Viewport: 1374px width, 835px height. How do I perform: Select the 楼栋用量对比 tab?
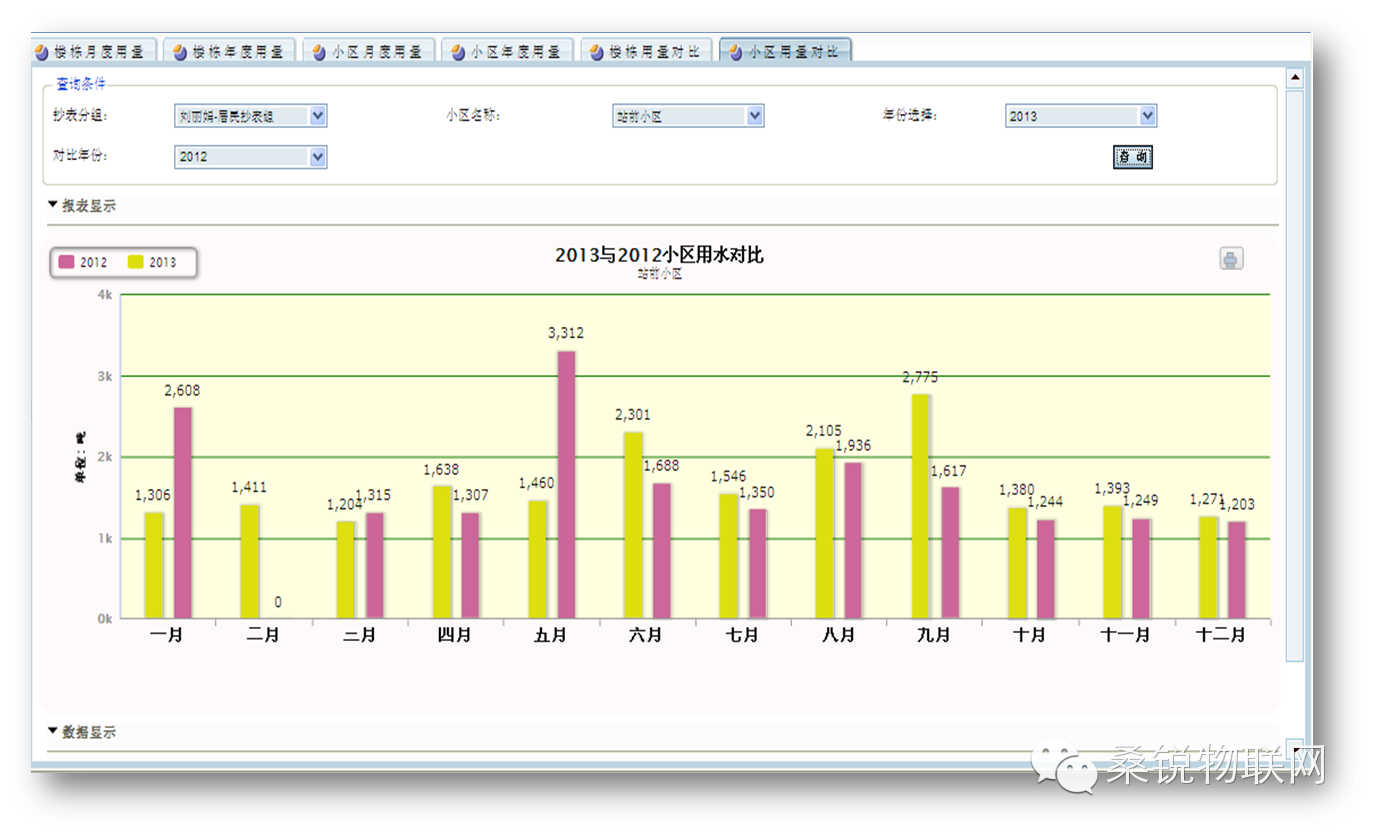coord(647,51)
